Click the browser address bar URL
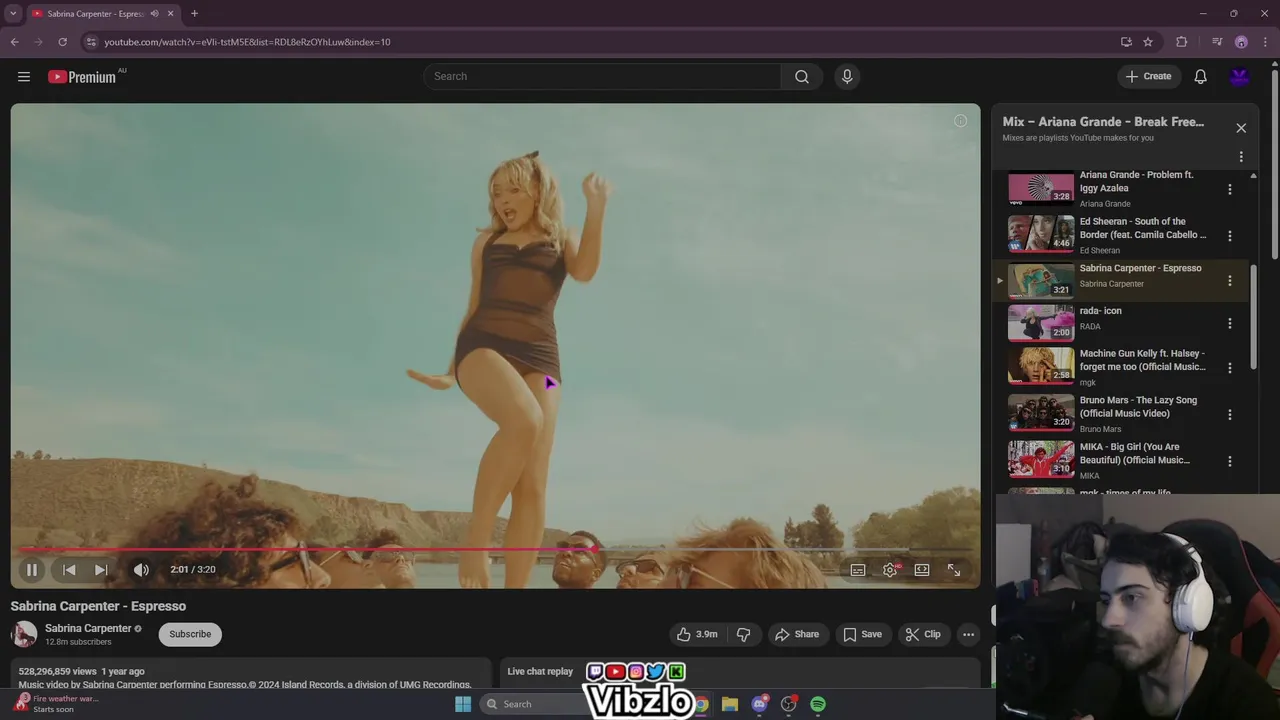The image size is (1280, 720). 247,42
